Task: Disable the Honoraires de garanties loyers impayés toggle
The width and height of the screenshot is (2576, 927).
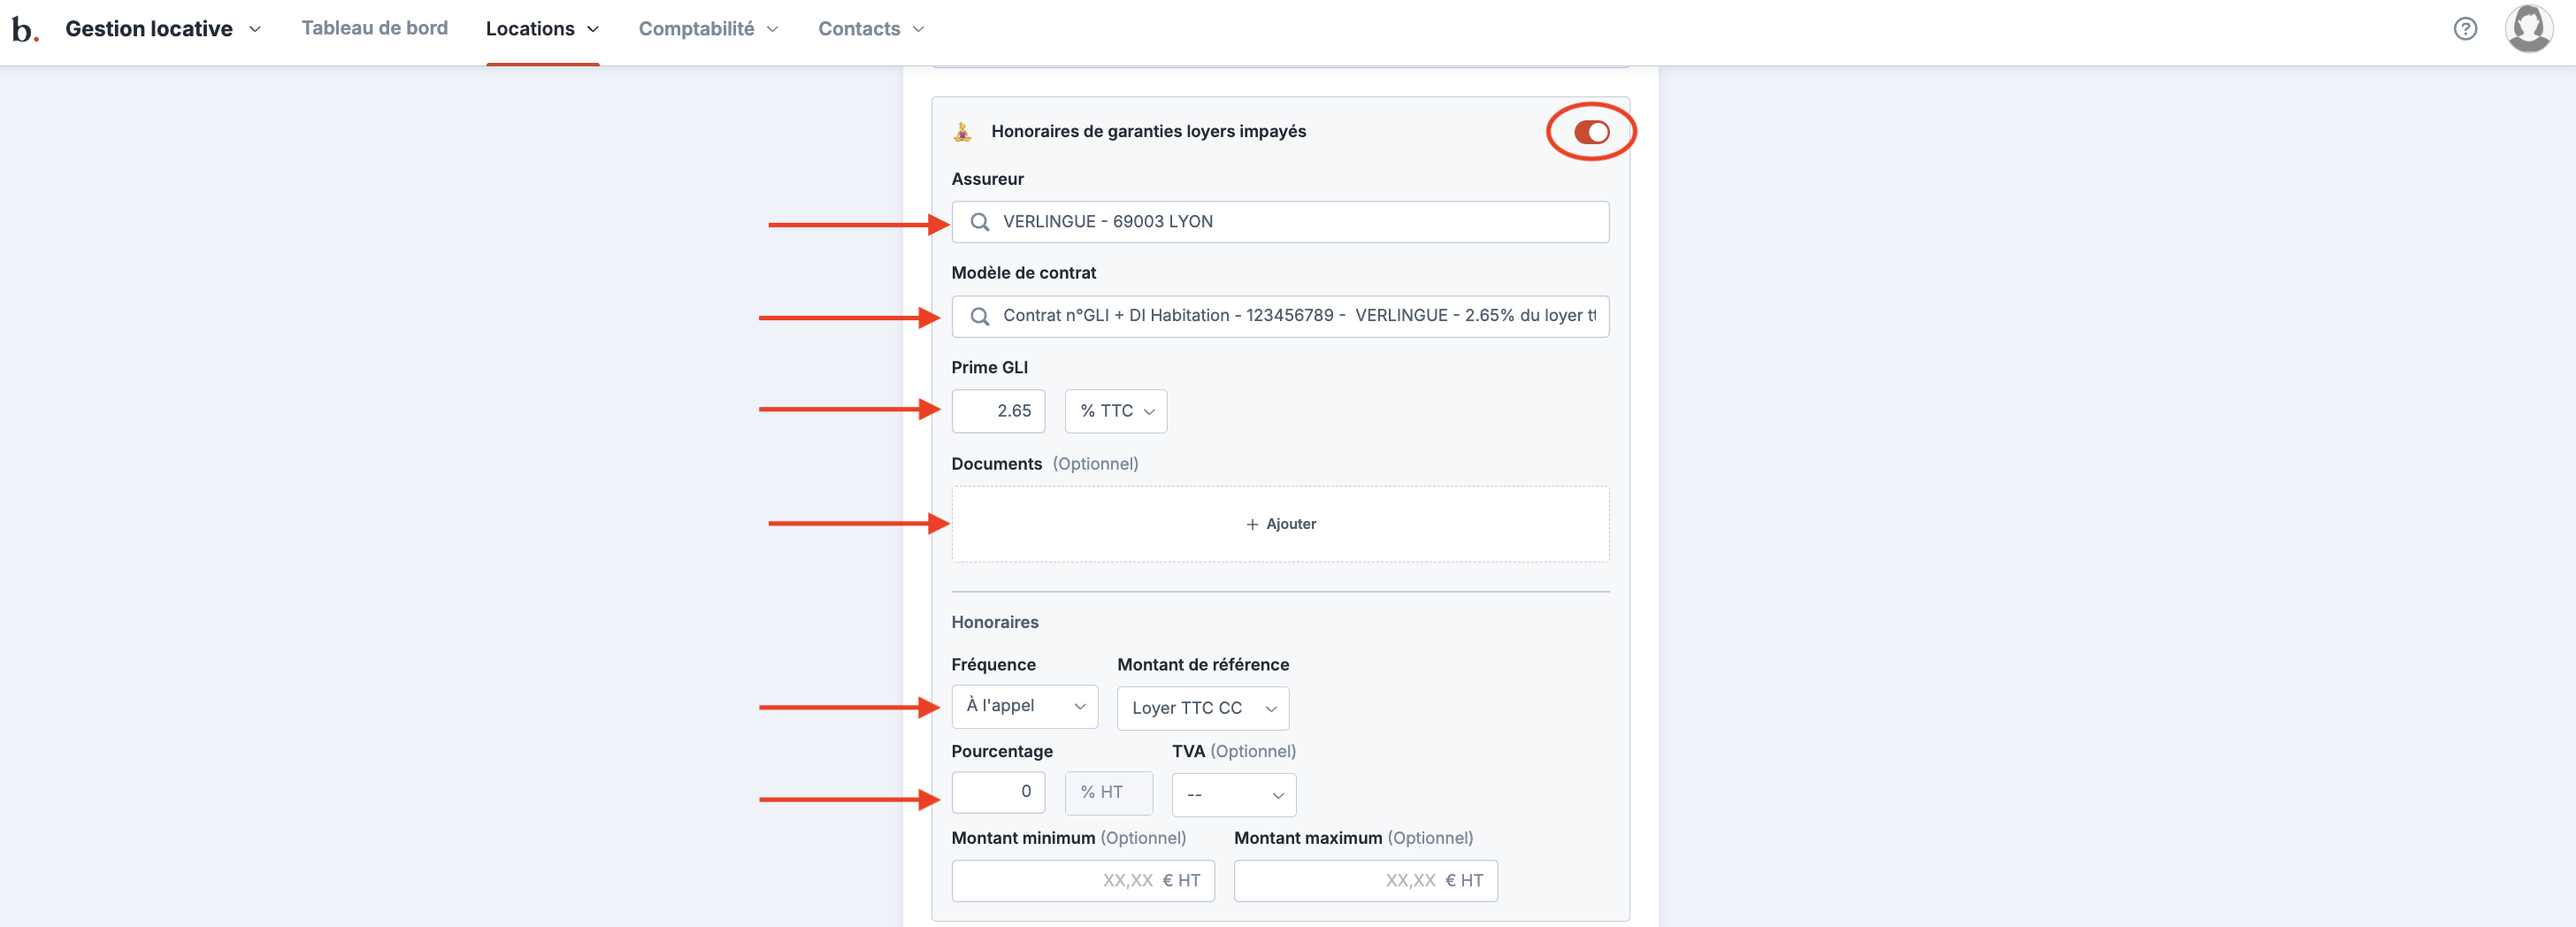Action: (x=1590, y=132)
